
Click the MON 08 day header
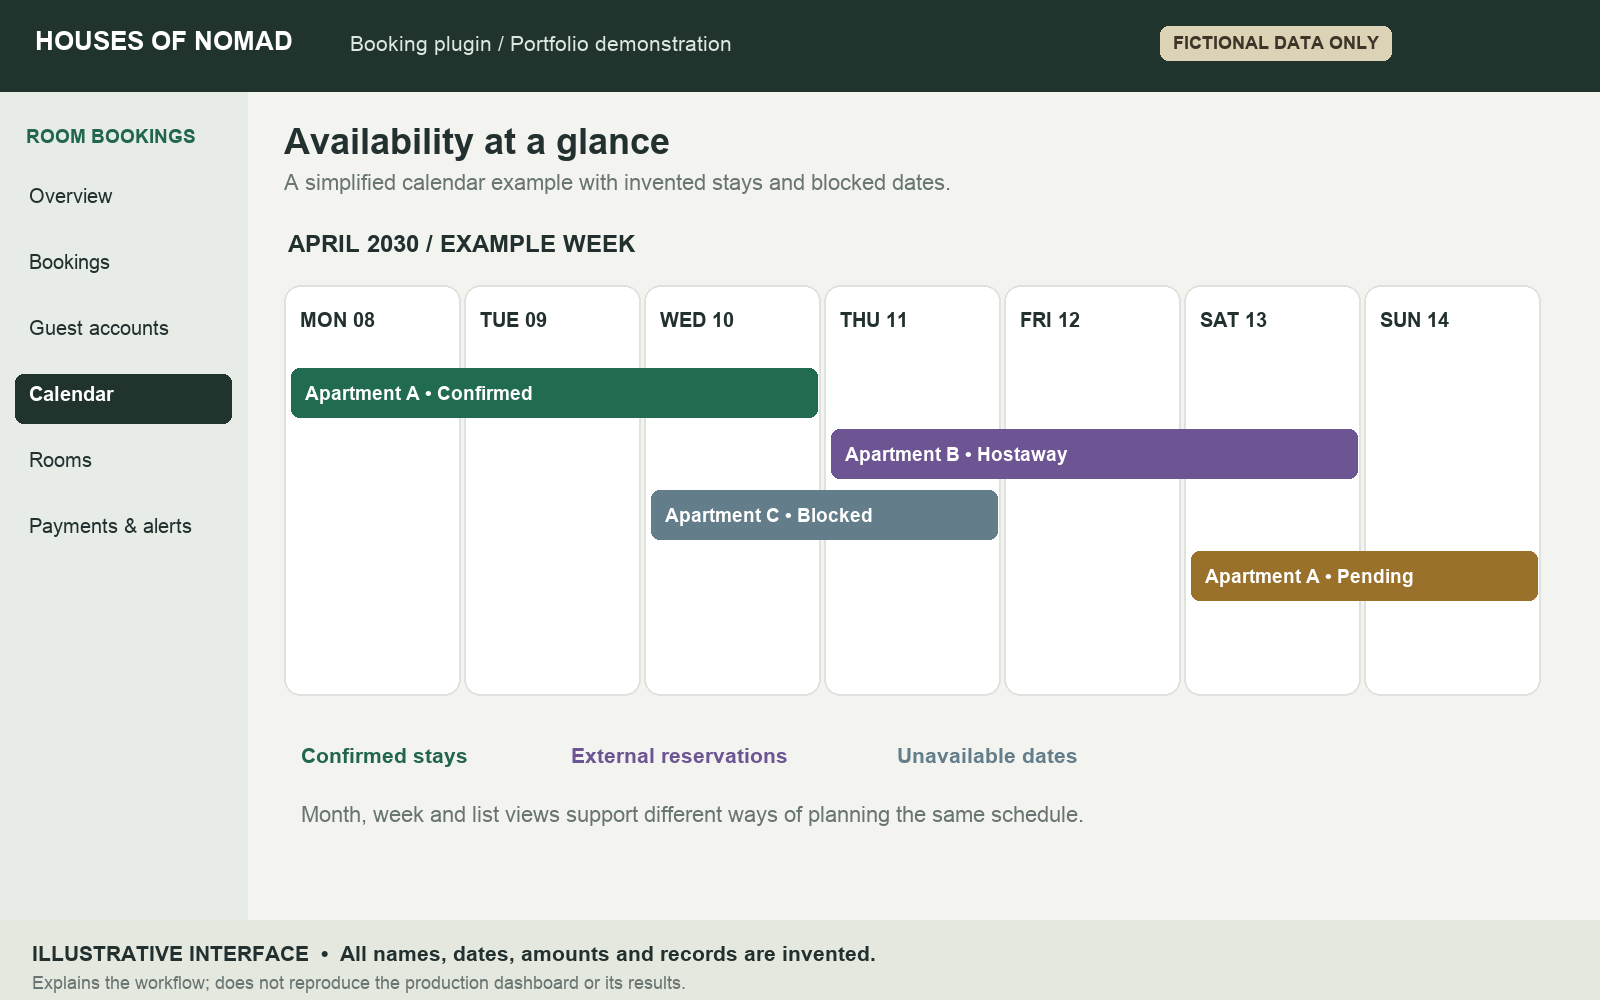pyautogui.click(x=337, y=320)
